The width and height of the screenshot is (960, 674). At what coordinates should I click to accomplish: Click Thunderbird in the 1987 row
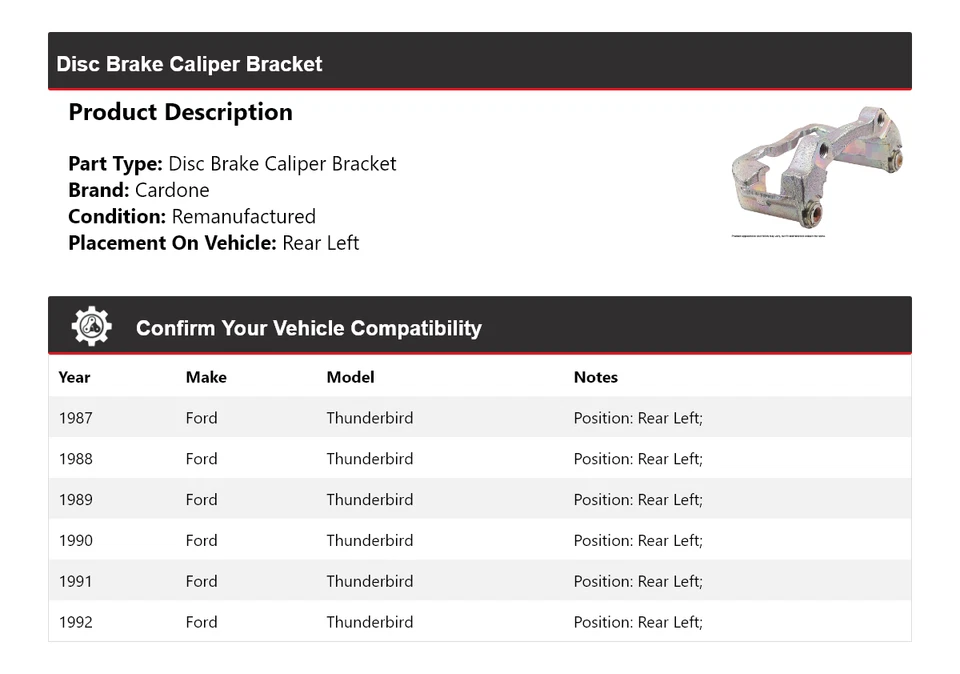click(369, 418)
